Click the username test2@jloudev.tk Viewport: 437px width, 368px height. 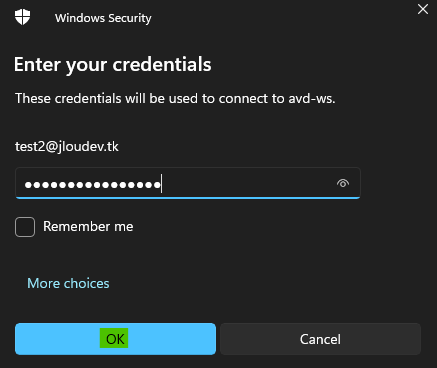67,147
